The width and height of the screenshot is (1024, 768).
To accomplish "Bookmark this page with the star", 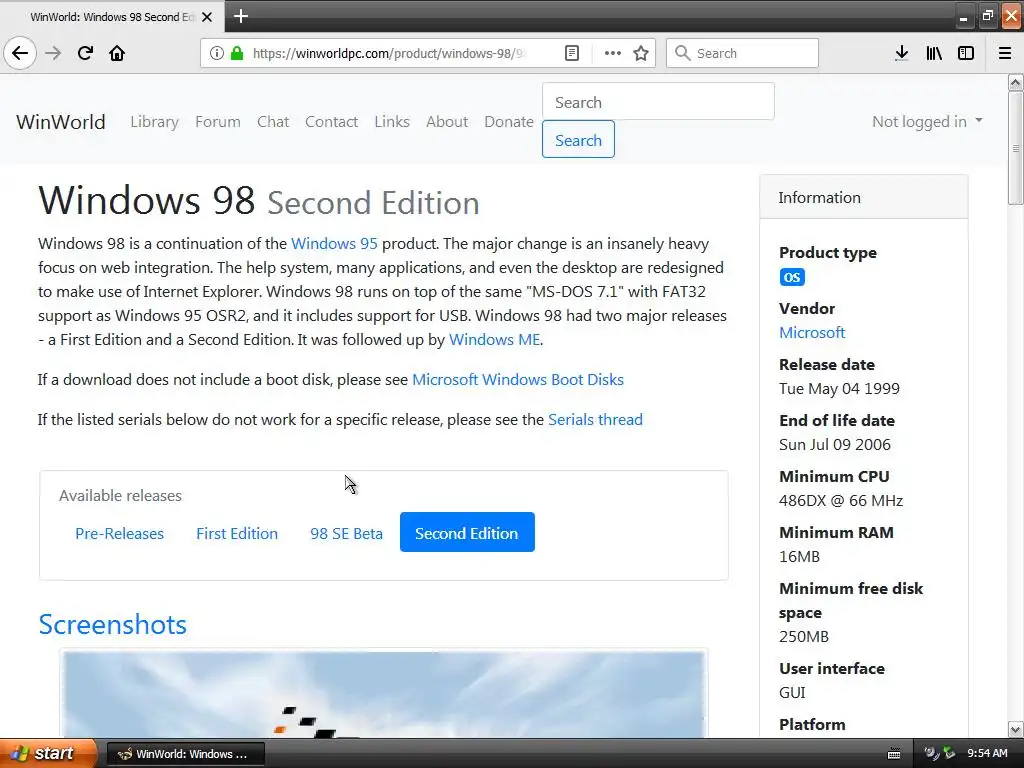I will (641, 53).
